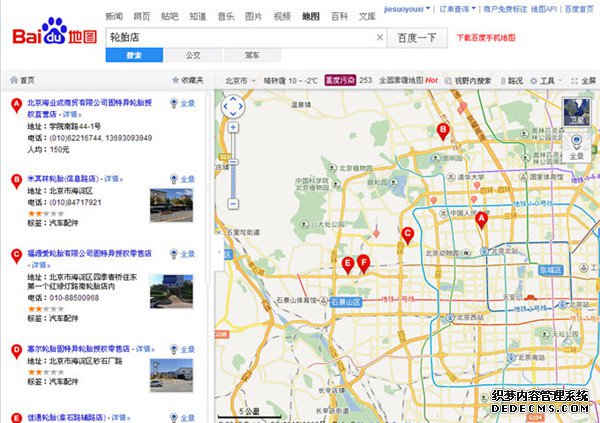This screenshot has height=423, width=600.
Task: Click the 首页 home icon in sidebar
Action: pyautogui.click(x=21, y=80)
